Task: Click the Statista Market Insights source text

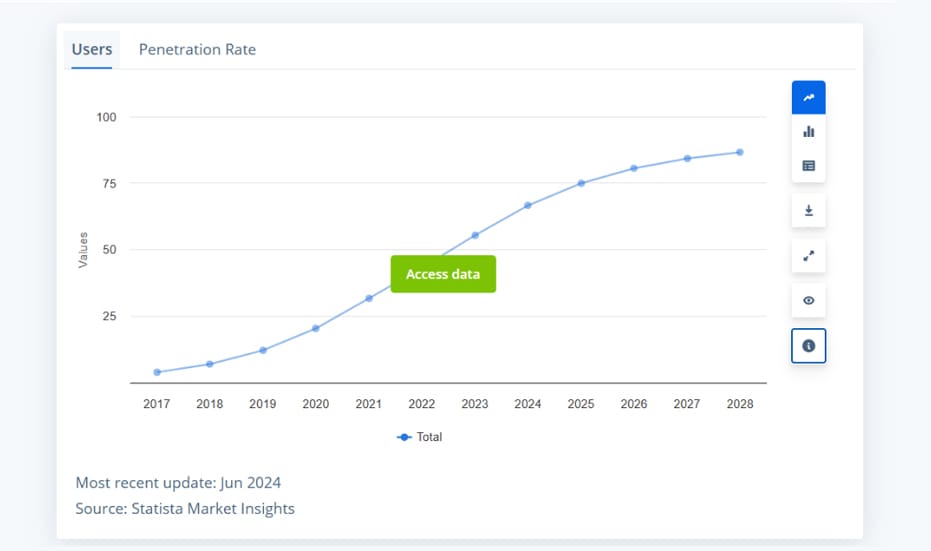Action: tap(213, 508)
